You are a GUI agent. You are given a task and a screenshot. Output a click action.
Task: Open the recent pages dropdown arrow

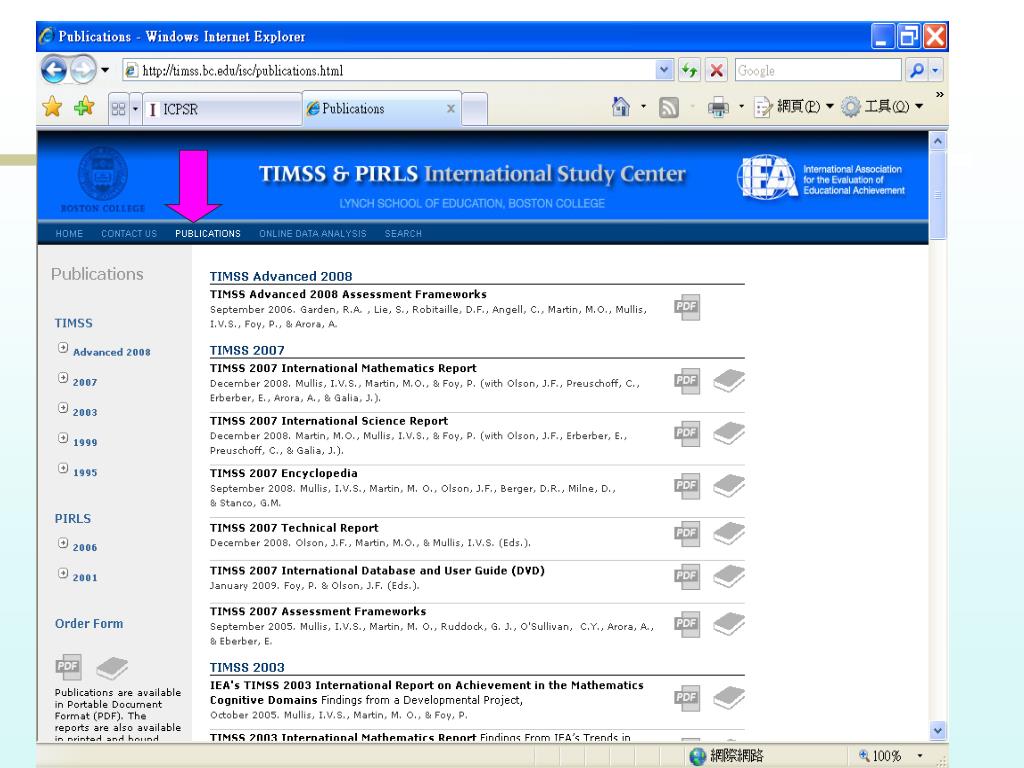pyautogui.click(x=104, y=70)
